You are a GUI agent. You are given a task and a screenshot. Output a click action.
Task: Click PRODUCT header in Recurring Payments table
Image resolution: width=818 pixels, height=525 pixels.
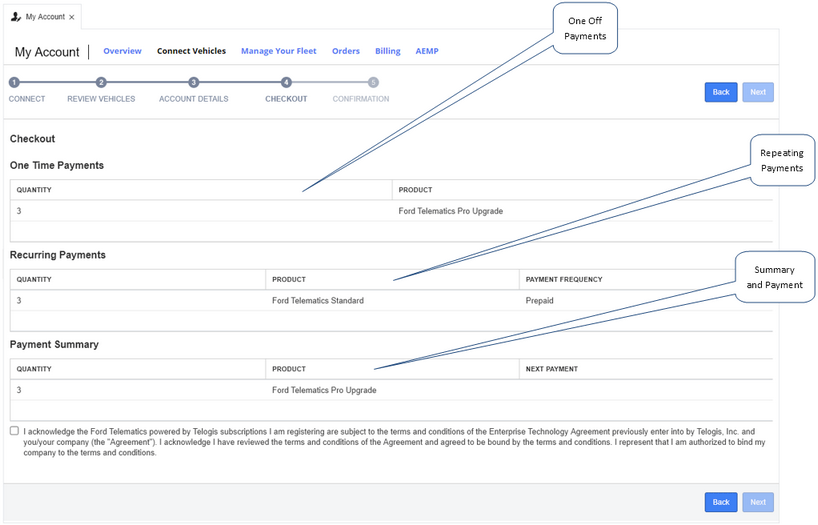[288, 279]
